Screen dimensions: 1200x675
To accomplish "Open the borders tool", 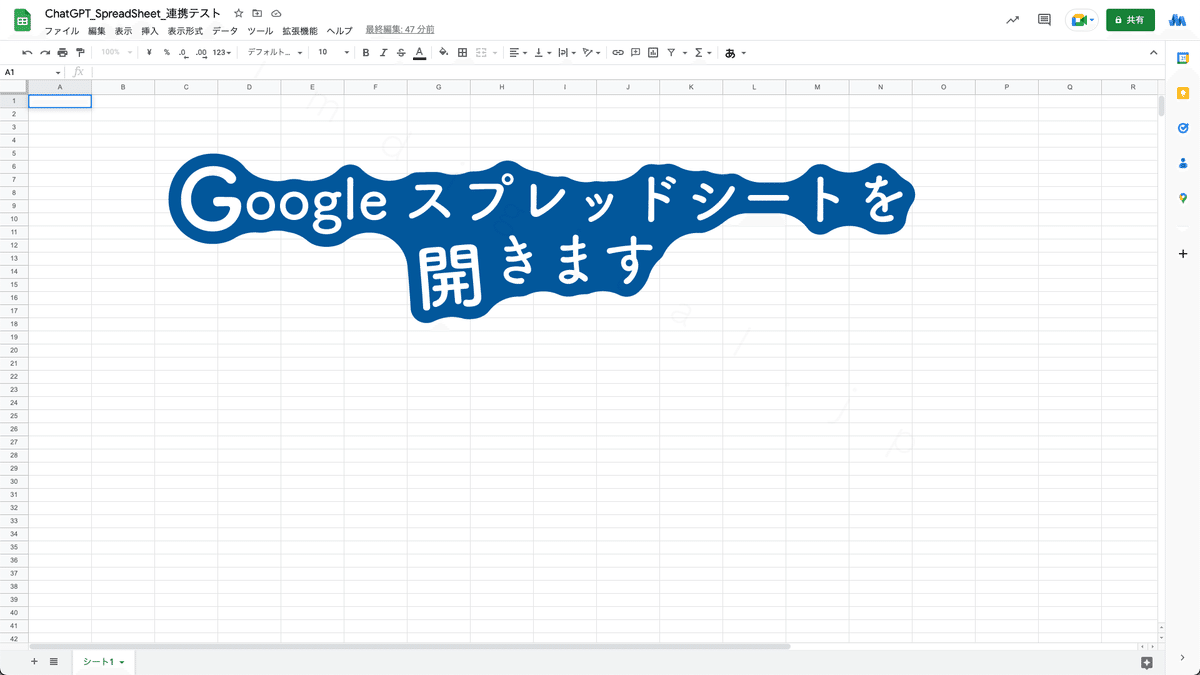I will point(462,52).
